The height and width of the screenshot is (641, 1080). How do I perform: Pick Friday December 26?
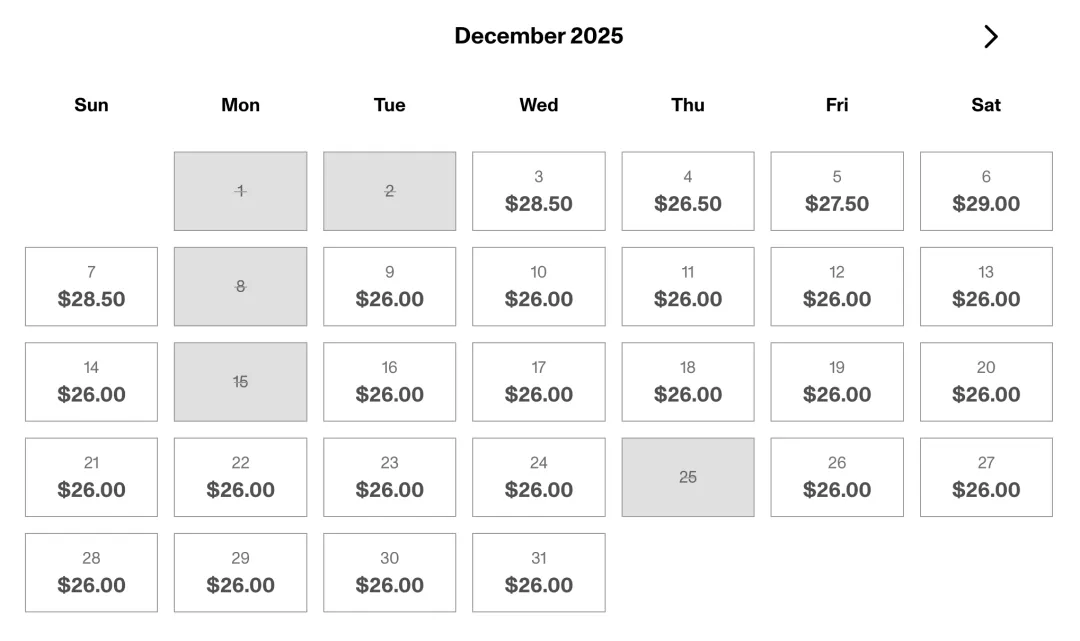coord(836,477)
